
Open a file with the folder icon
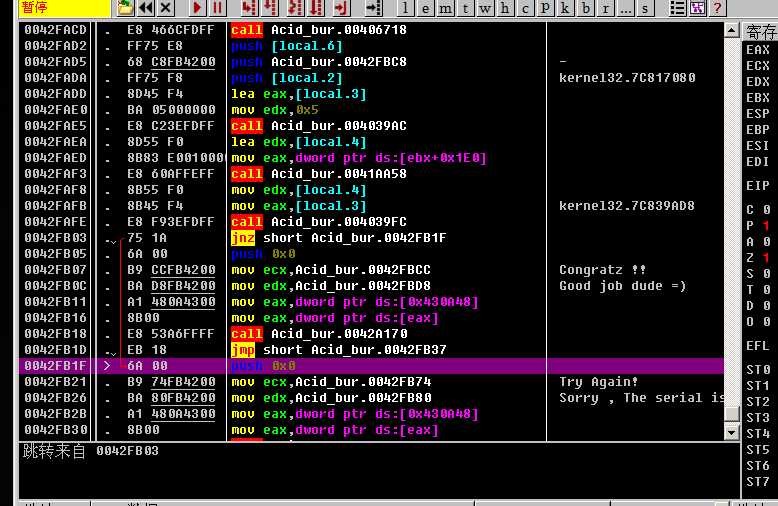pyautogui.click(x=125, y=7)
